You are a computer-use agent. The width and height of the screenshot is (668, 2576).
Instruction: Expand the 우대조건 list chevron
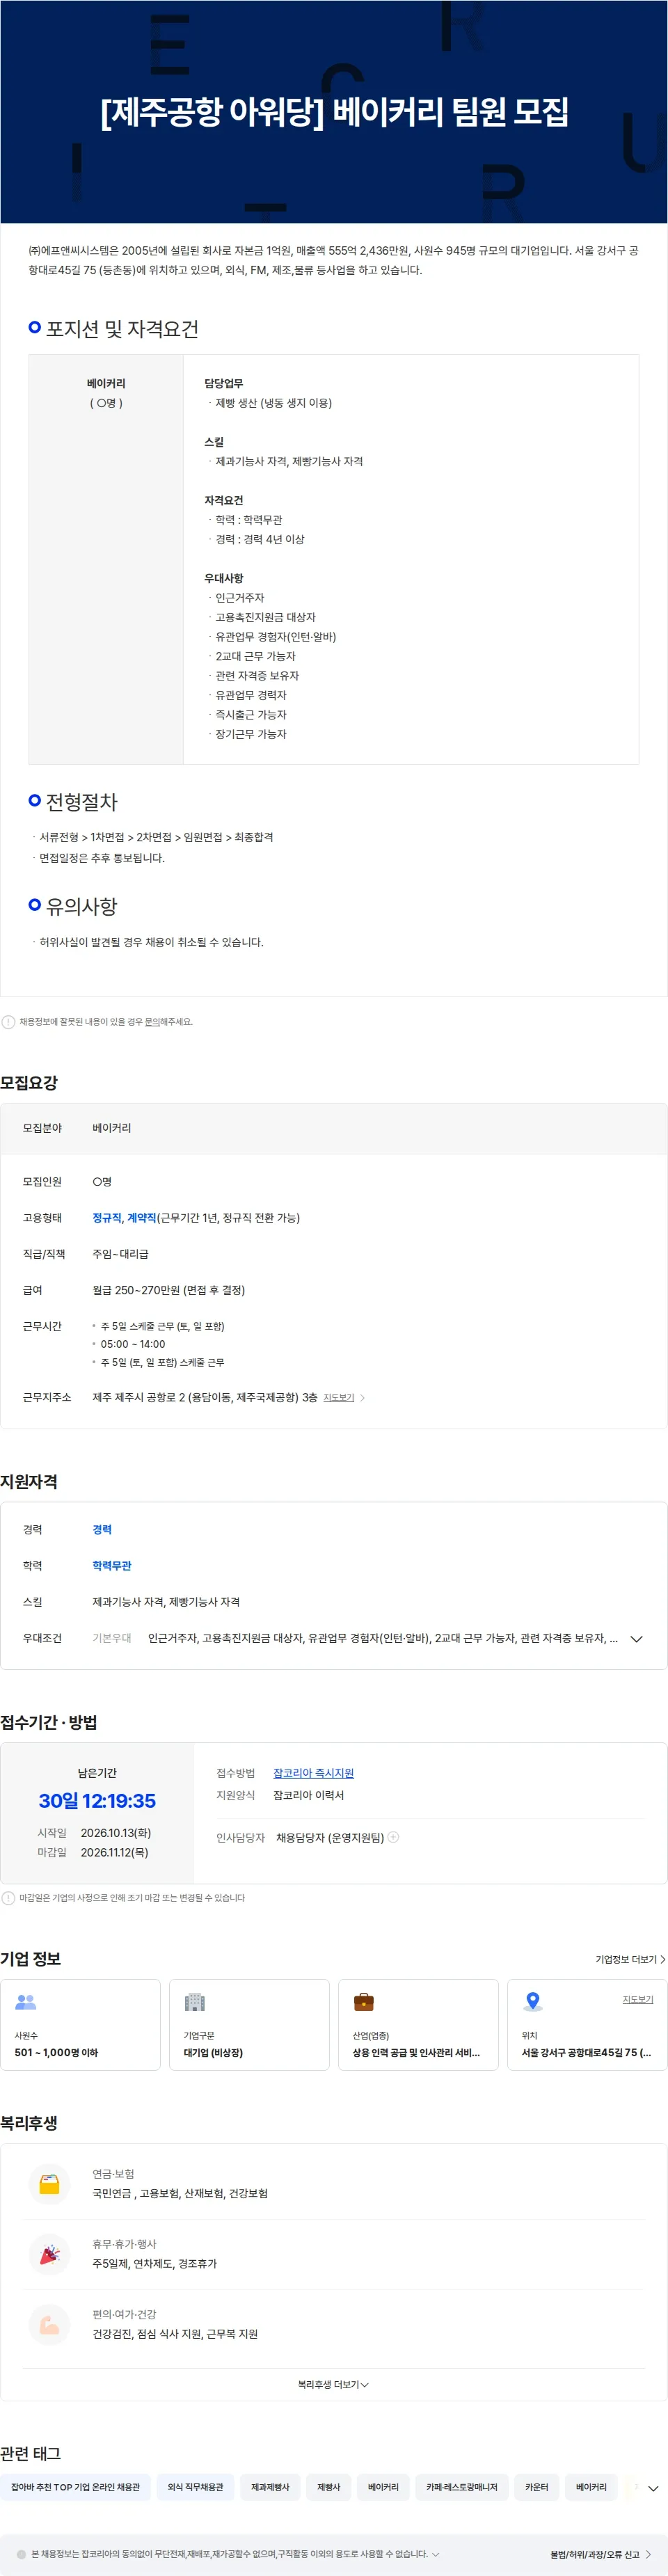coord(636,1639)
